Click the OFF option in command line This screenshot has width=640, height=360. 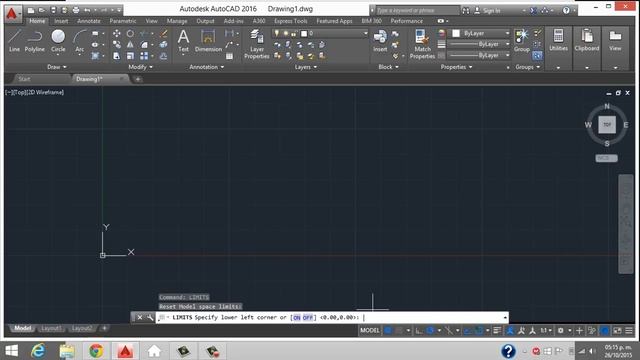tap(307, 317)
